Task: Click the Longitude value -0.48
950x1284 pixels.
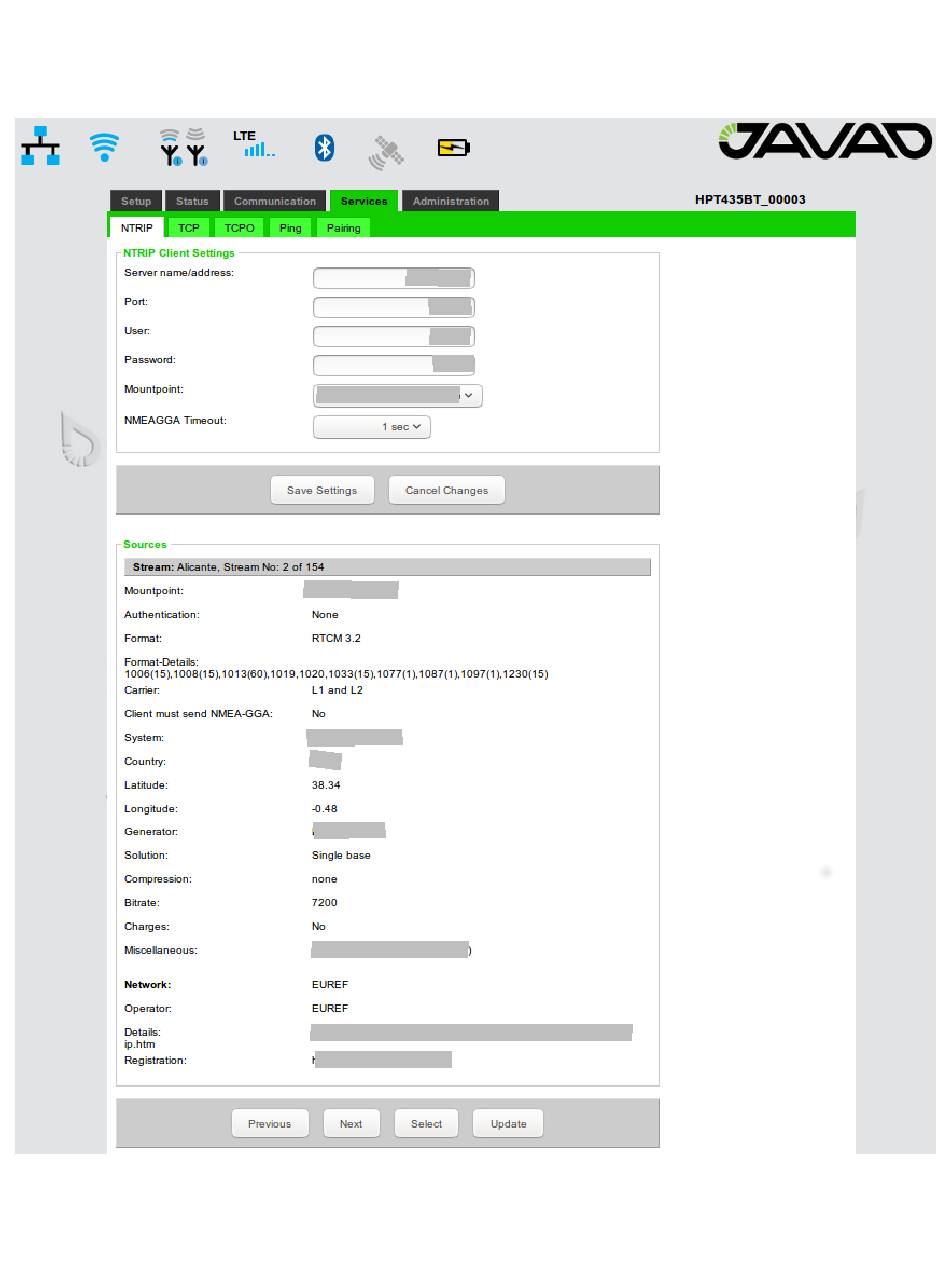Action: [325, 808]
